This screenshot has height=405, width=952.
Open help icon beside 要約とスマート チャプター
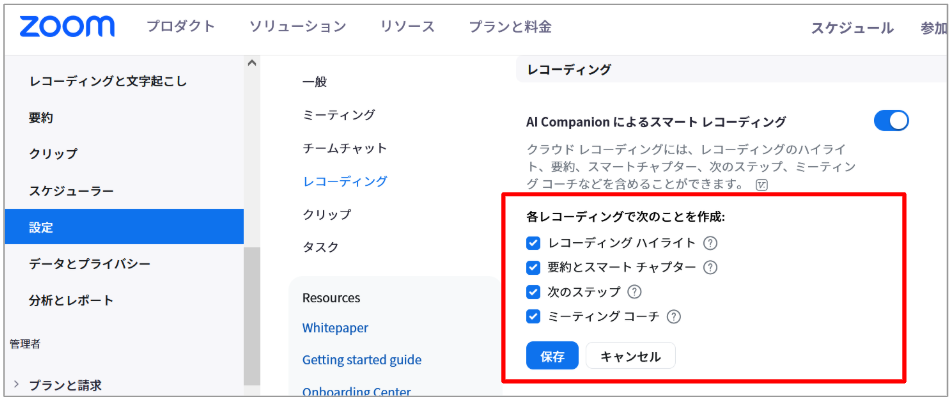(x=710, y=268)
